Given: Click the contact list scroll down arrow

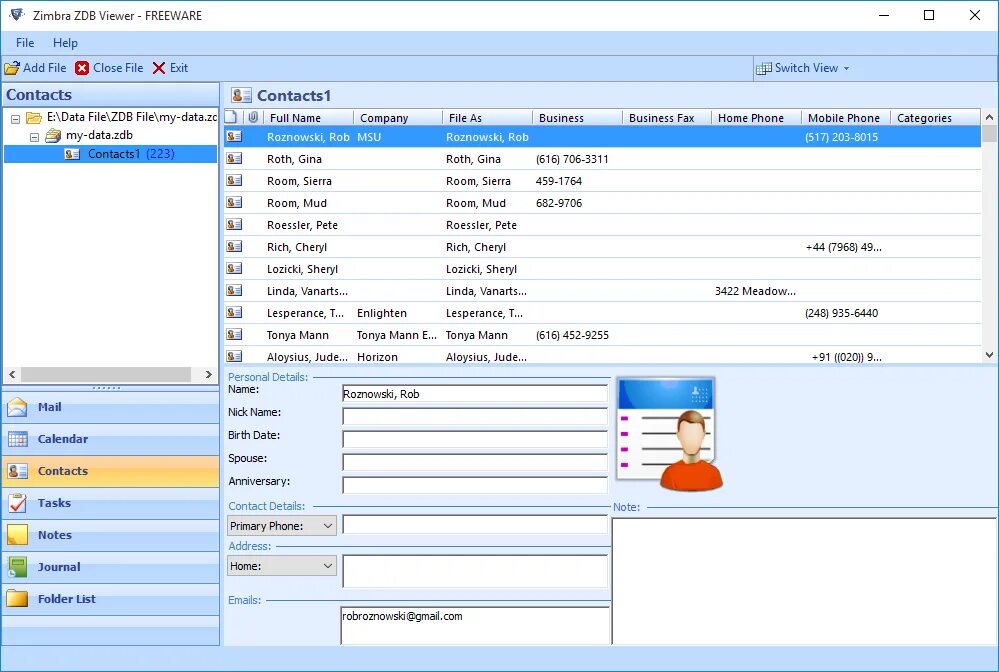Looking at the screenshot, I should click(989, 355).
